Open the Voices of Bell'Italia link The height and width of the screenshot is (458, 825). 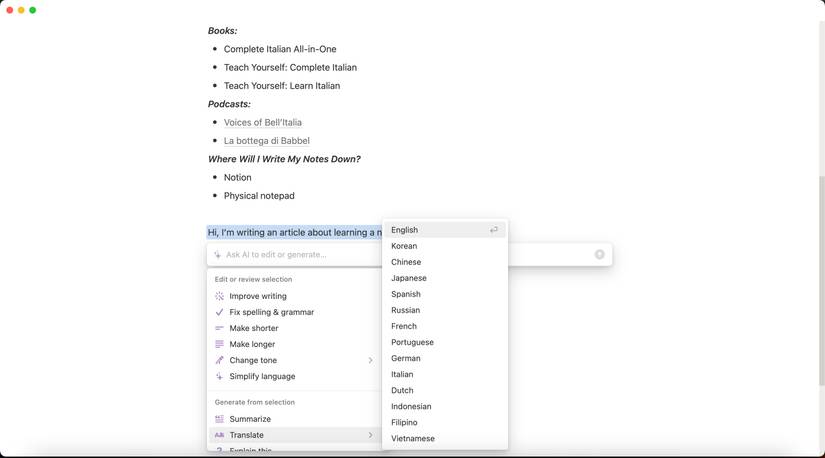point(263,122)
